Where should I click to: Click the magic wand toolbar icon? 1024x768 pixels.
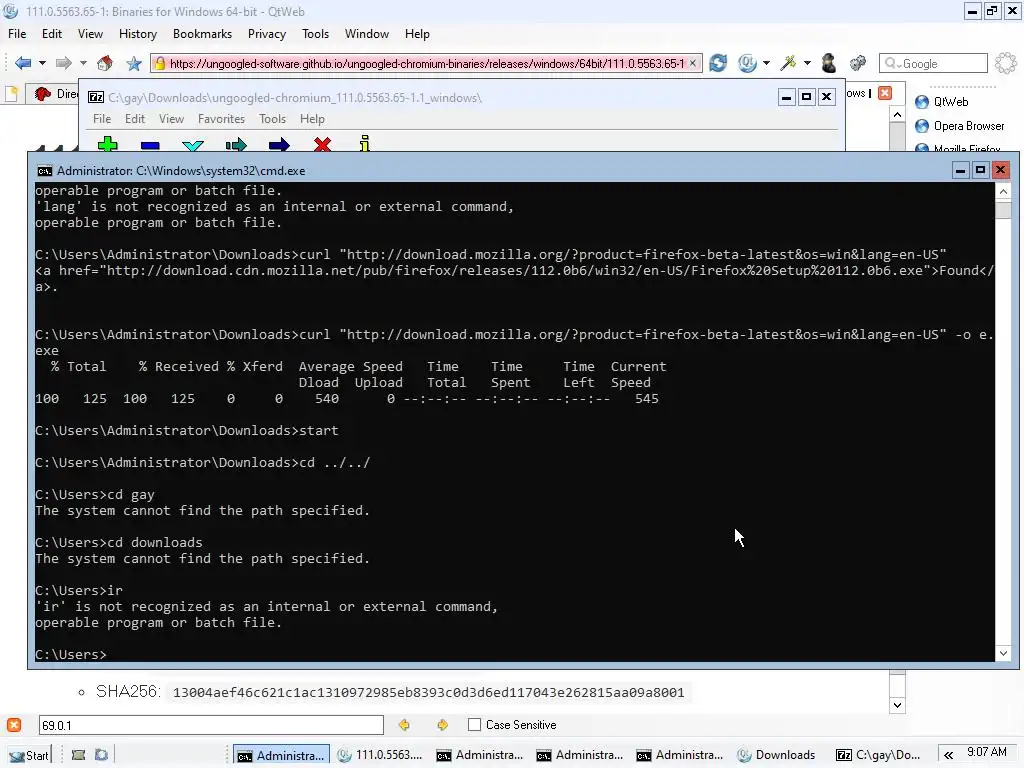coord(788,63)
